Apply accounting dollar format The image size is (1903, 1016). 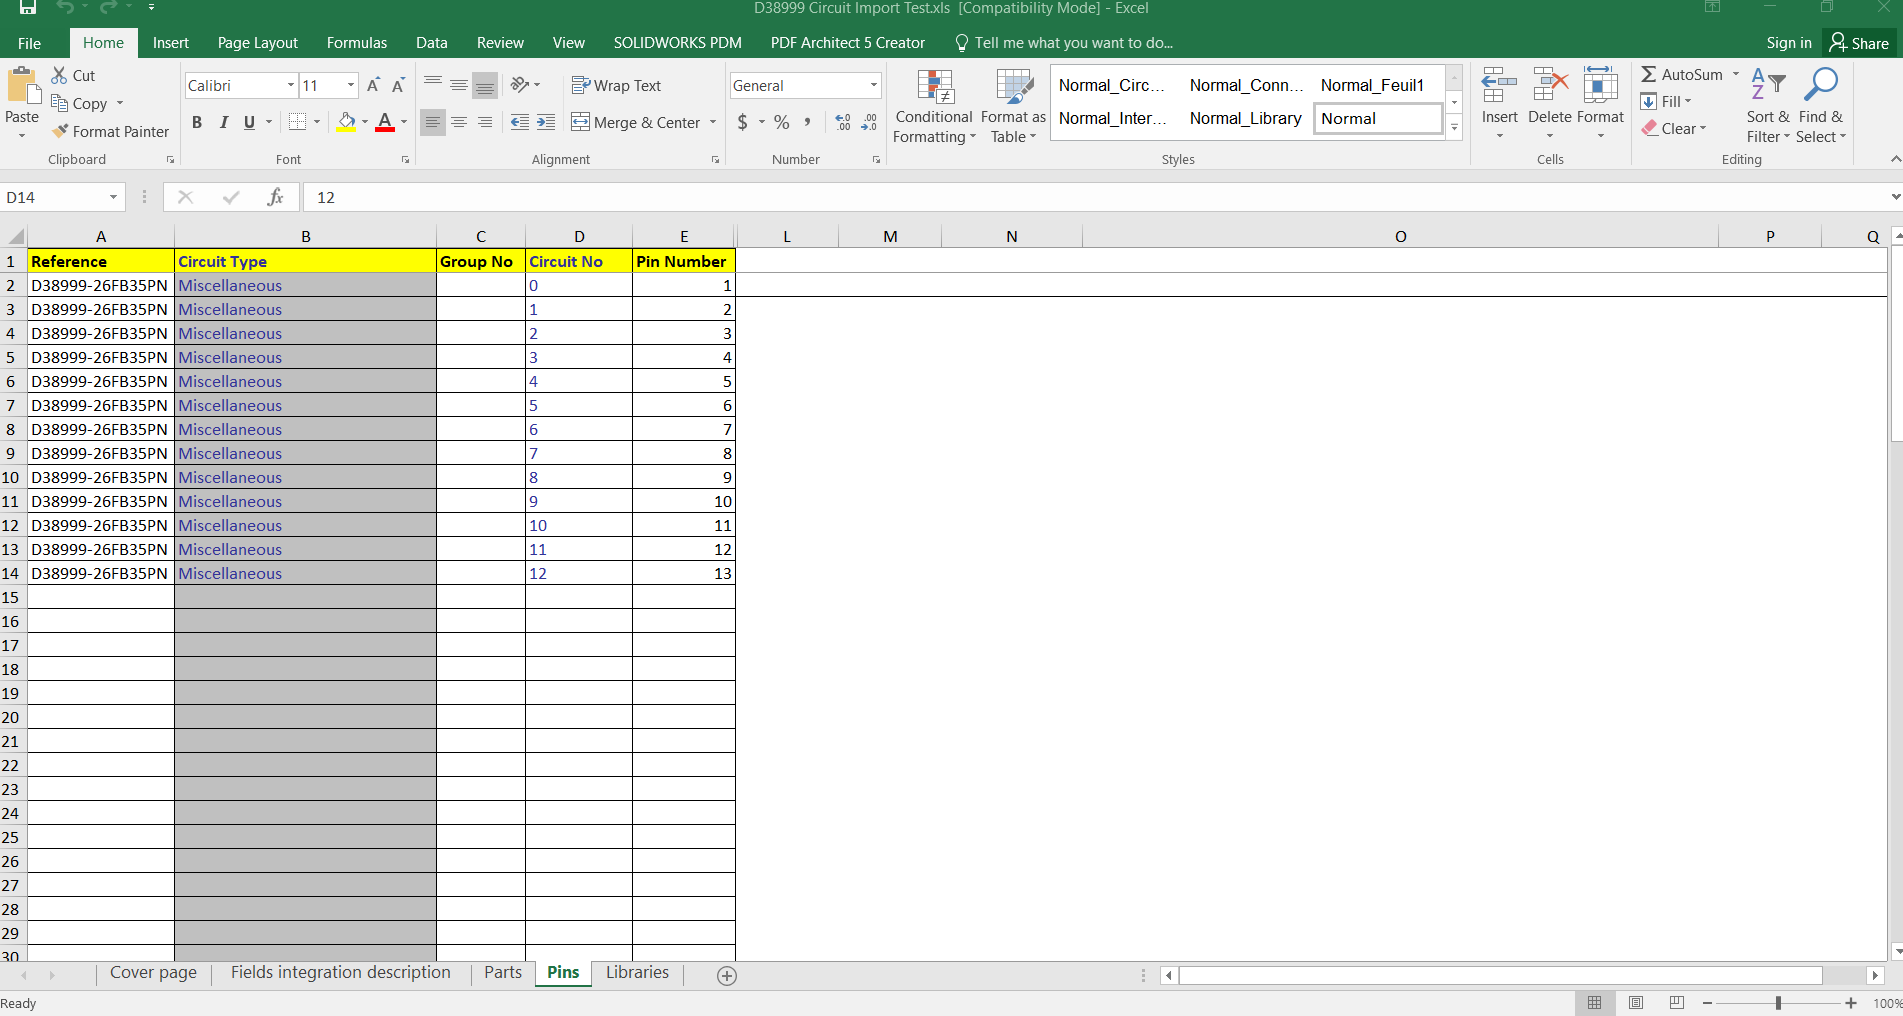point(743,122)
